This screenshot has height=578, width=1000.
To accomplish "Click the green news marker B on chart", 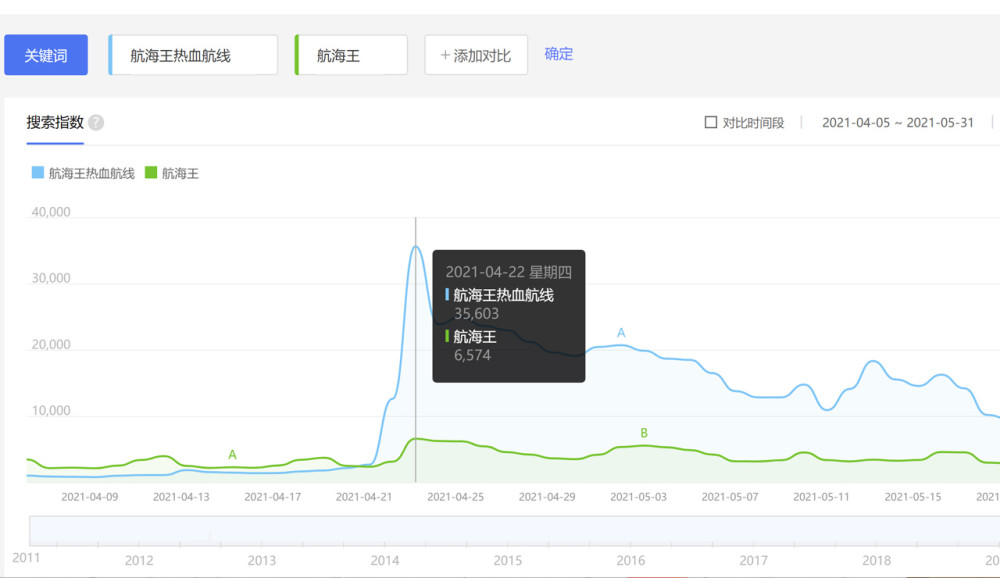I will pyautogui.click(x=644, y=433).
